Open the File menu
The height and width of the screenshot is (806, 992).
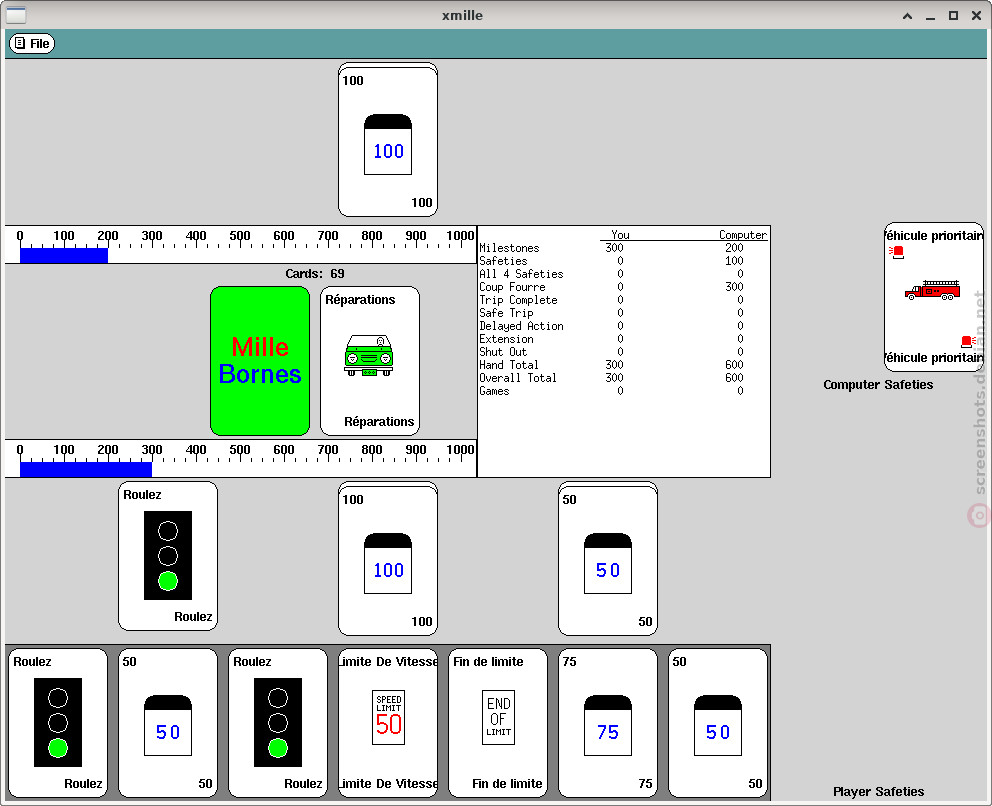pos(32,43)
